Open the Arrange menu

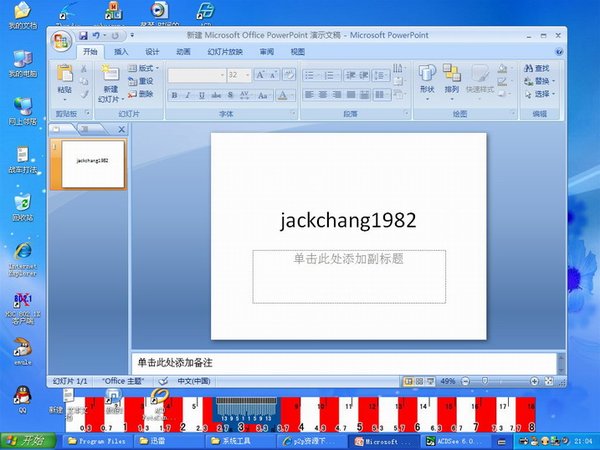pos(452,83)
